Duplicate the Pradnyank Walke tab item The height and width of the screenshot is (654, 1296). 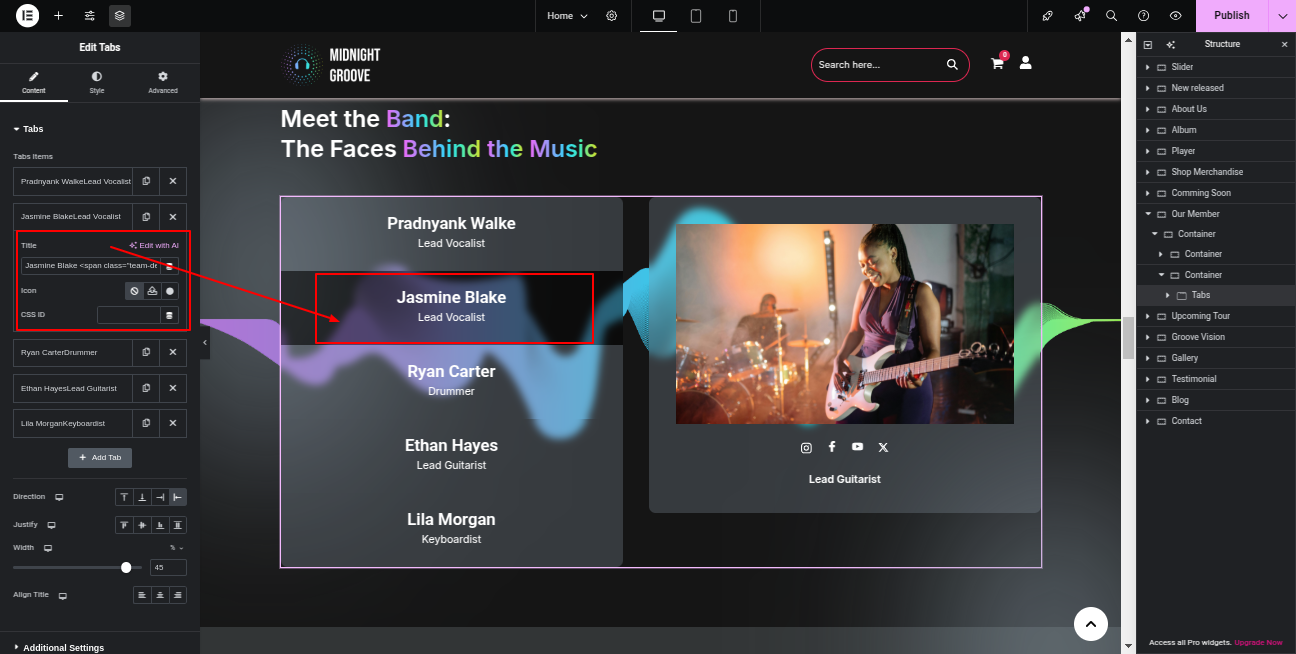[x=146, y=181]
